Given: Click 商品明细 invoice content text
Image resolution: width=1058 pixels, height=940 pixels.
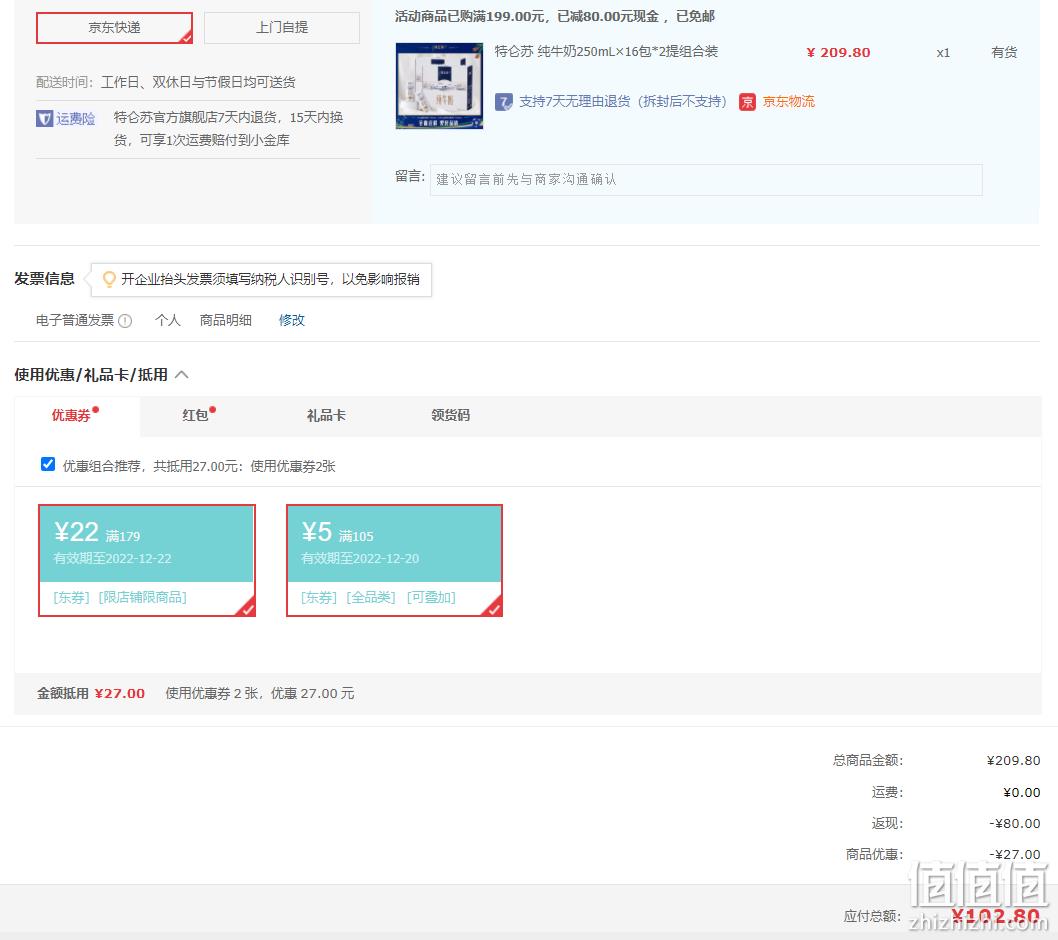Looking at the screenshot, I should pyautogui.click(x=225, y=320).
